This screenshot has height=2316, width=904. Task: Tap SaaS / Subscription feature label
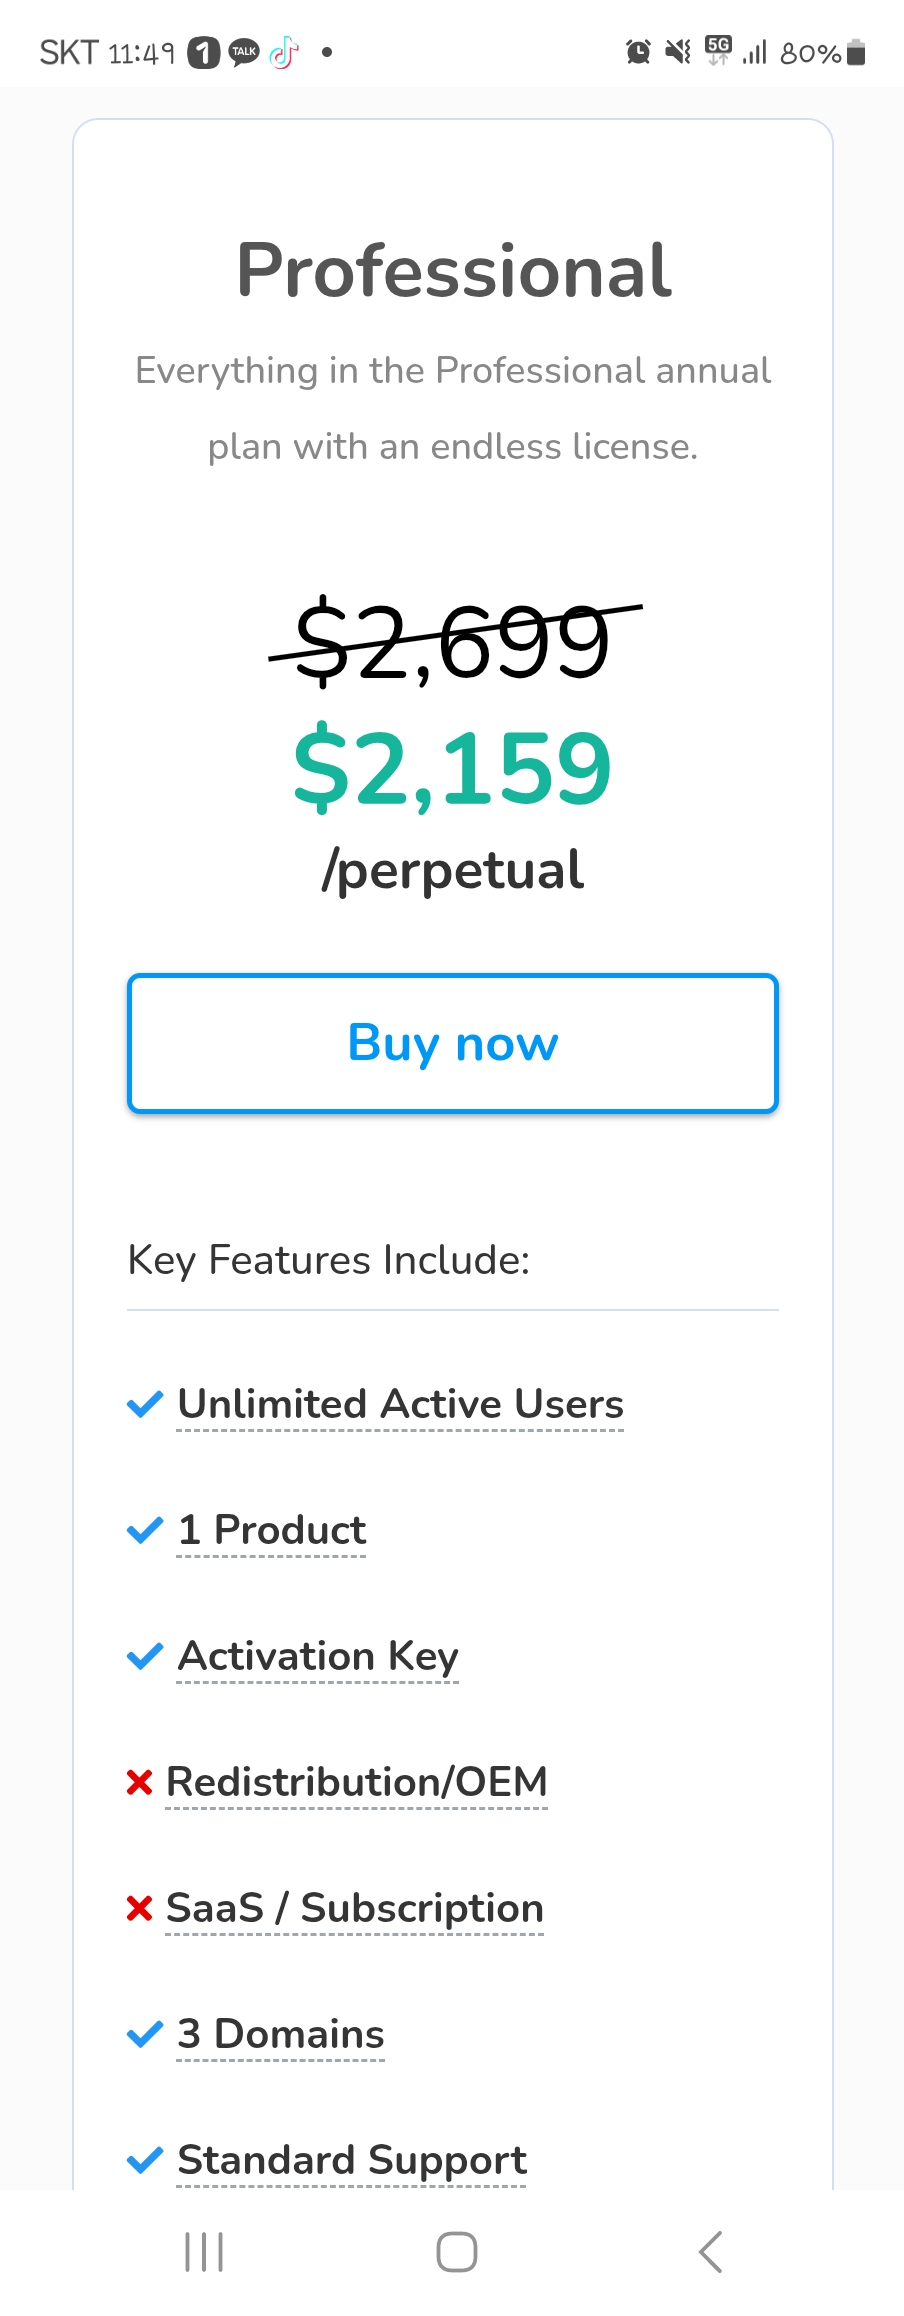(x=355, y=1908)
